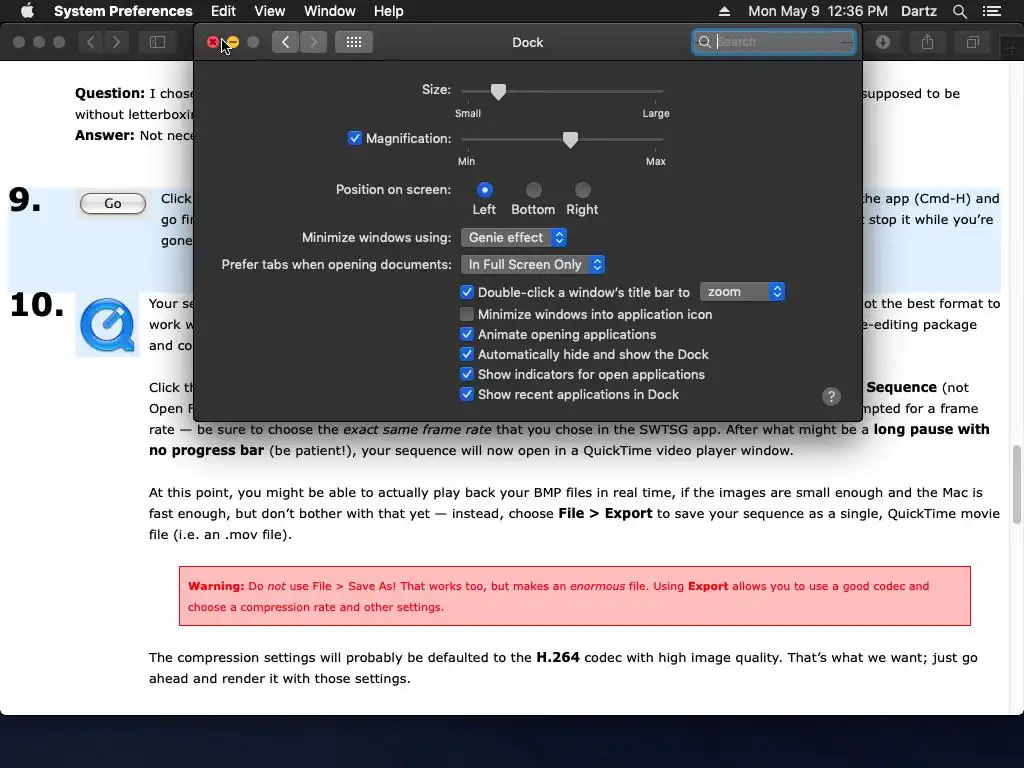Click the Safari page vertical scrollbar
The height and width of the screenshot is (768, 1024).
point(1016,484)
